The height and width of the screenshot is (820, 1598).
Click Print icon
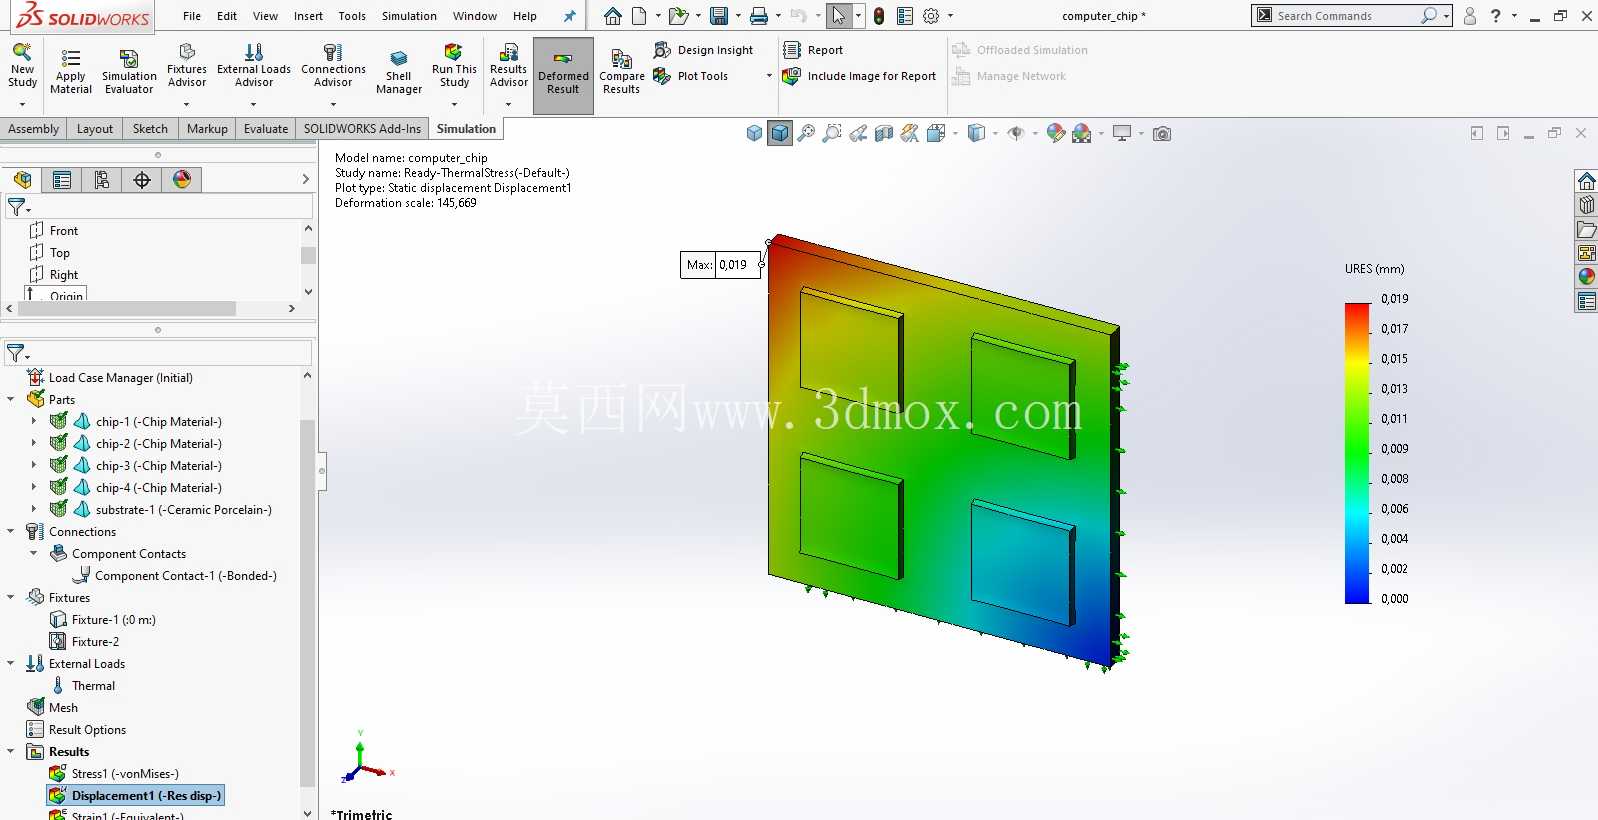(759, 16)
